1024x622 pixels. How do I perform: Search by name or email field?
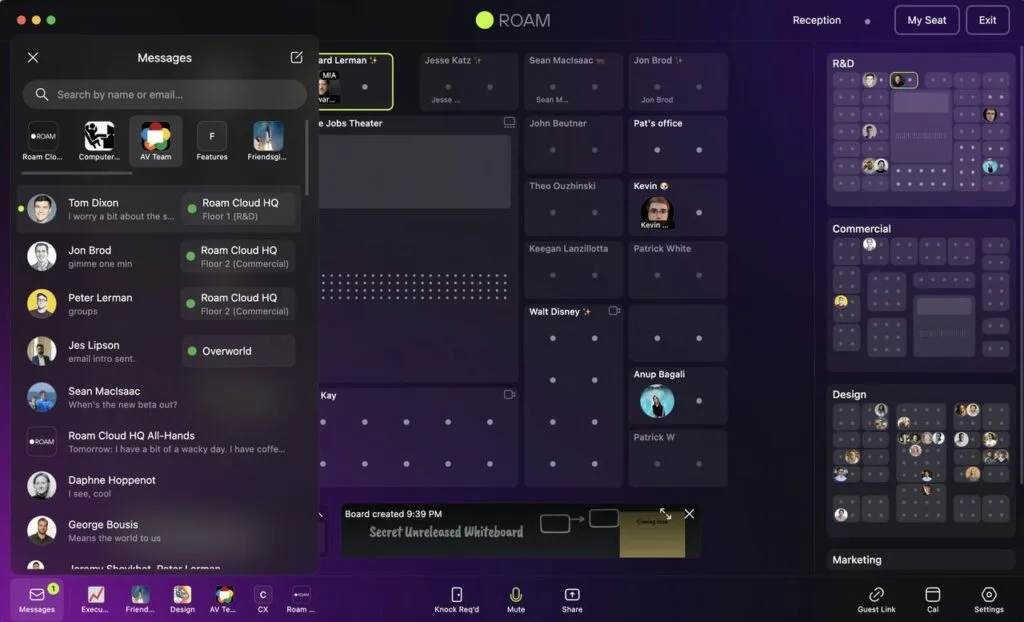pos(165,95)
